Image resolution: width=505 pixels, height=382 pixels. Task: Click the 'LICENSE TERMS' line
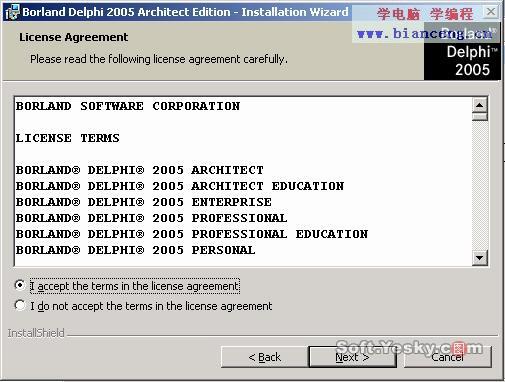[67, 138]
